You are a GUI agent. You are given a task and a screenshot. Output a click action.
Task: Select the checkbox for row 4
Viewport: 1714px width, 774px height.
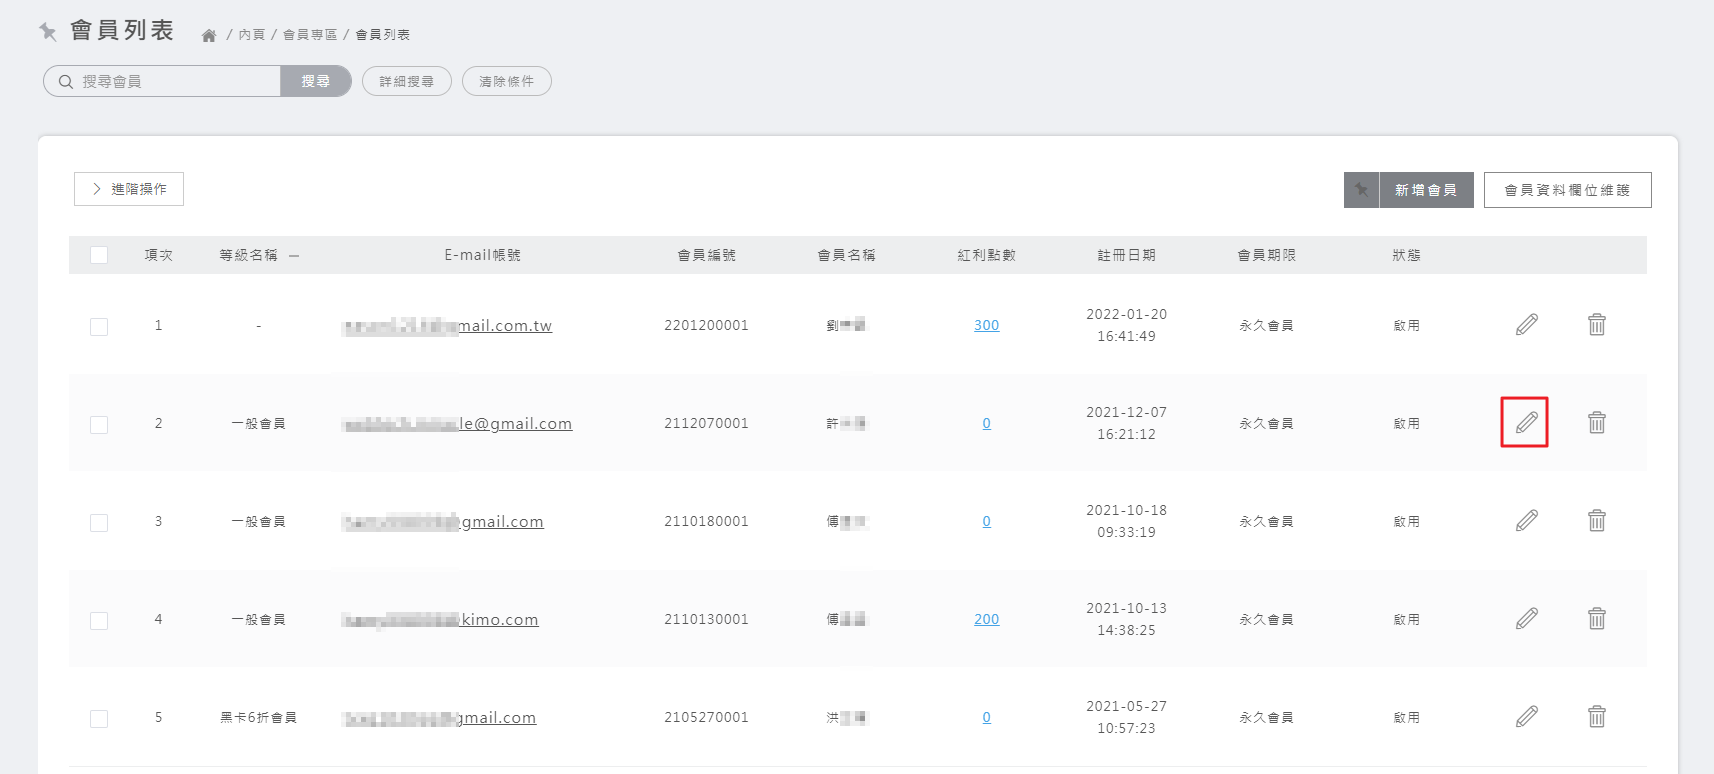(x=99, y=620)
